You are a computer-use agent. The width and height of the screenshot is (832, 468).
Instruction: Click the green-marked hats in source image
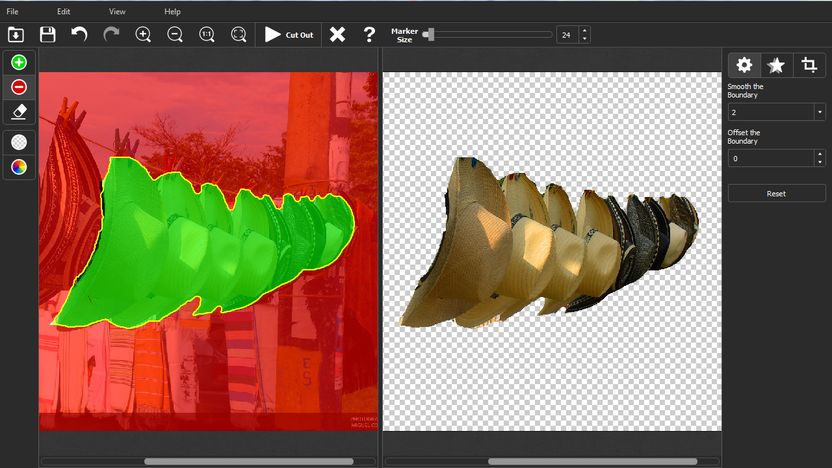[204, 241]
